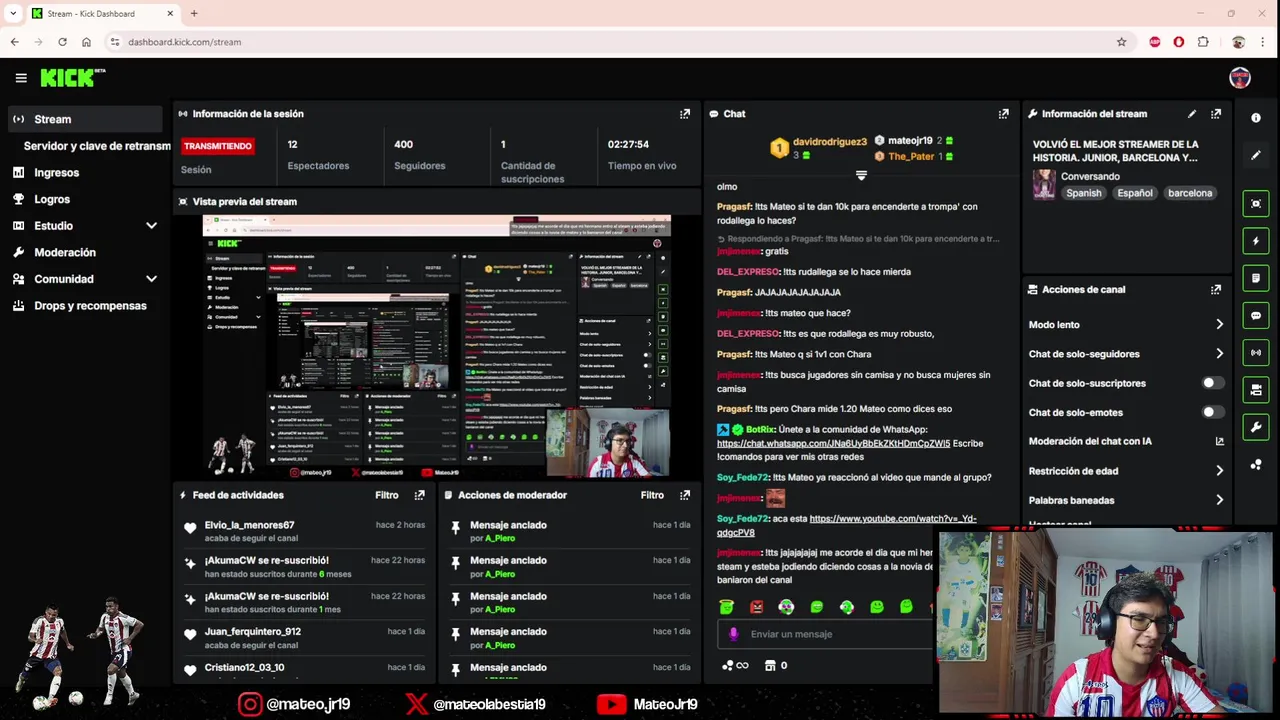Click username davidrodriguez3 in chat leaderboard

tap(830, 142)
